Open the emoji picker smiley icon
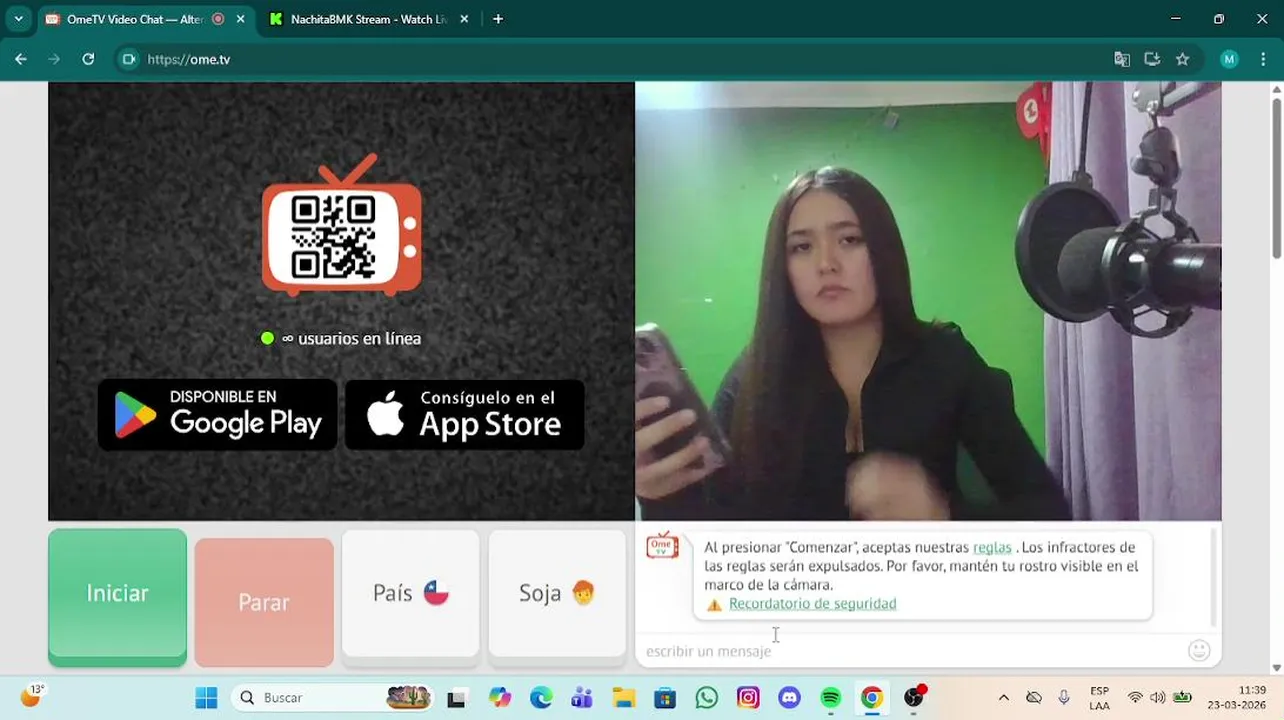 coord(1199,651)
